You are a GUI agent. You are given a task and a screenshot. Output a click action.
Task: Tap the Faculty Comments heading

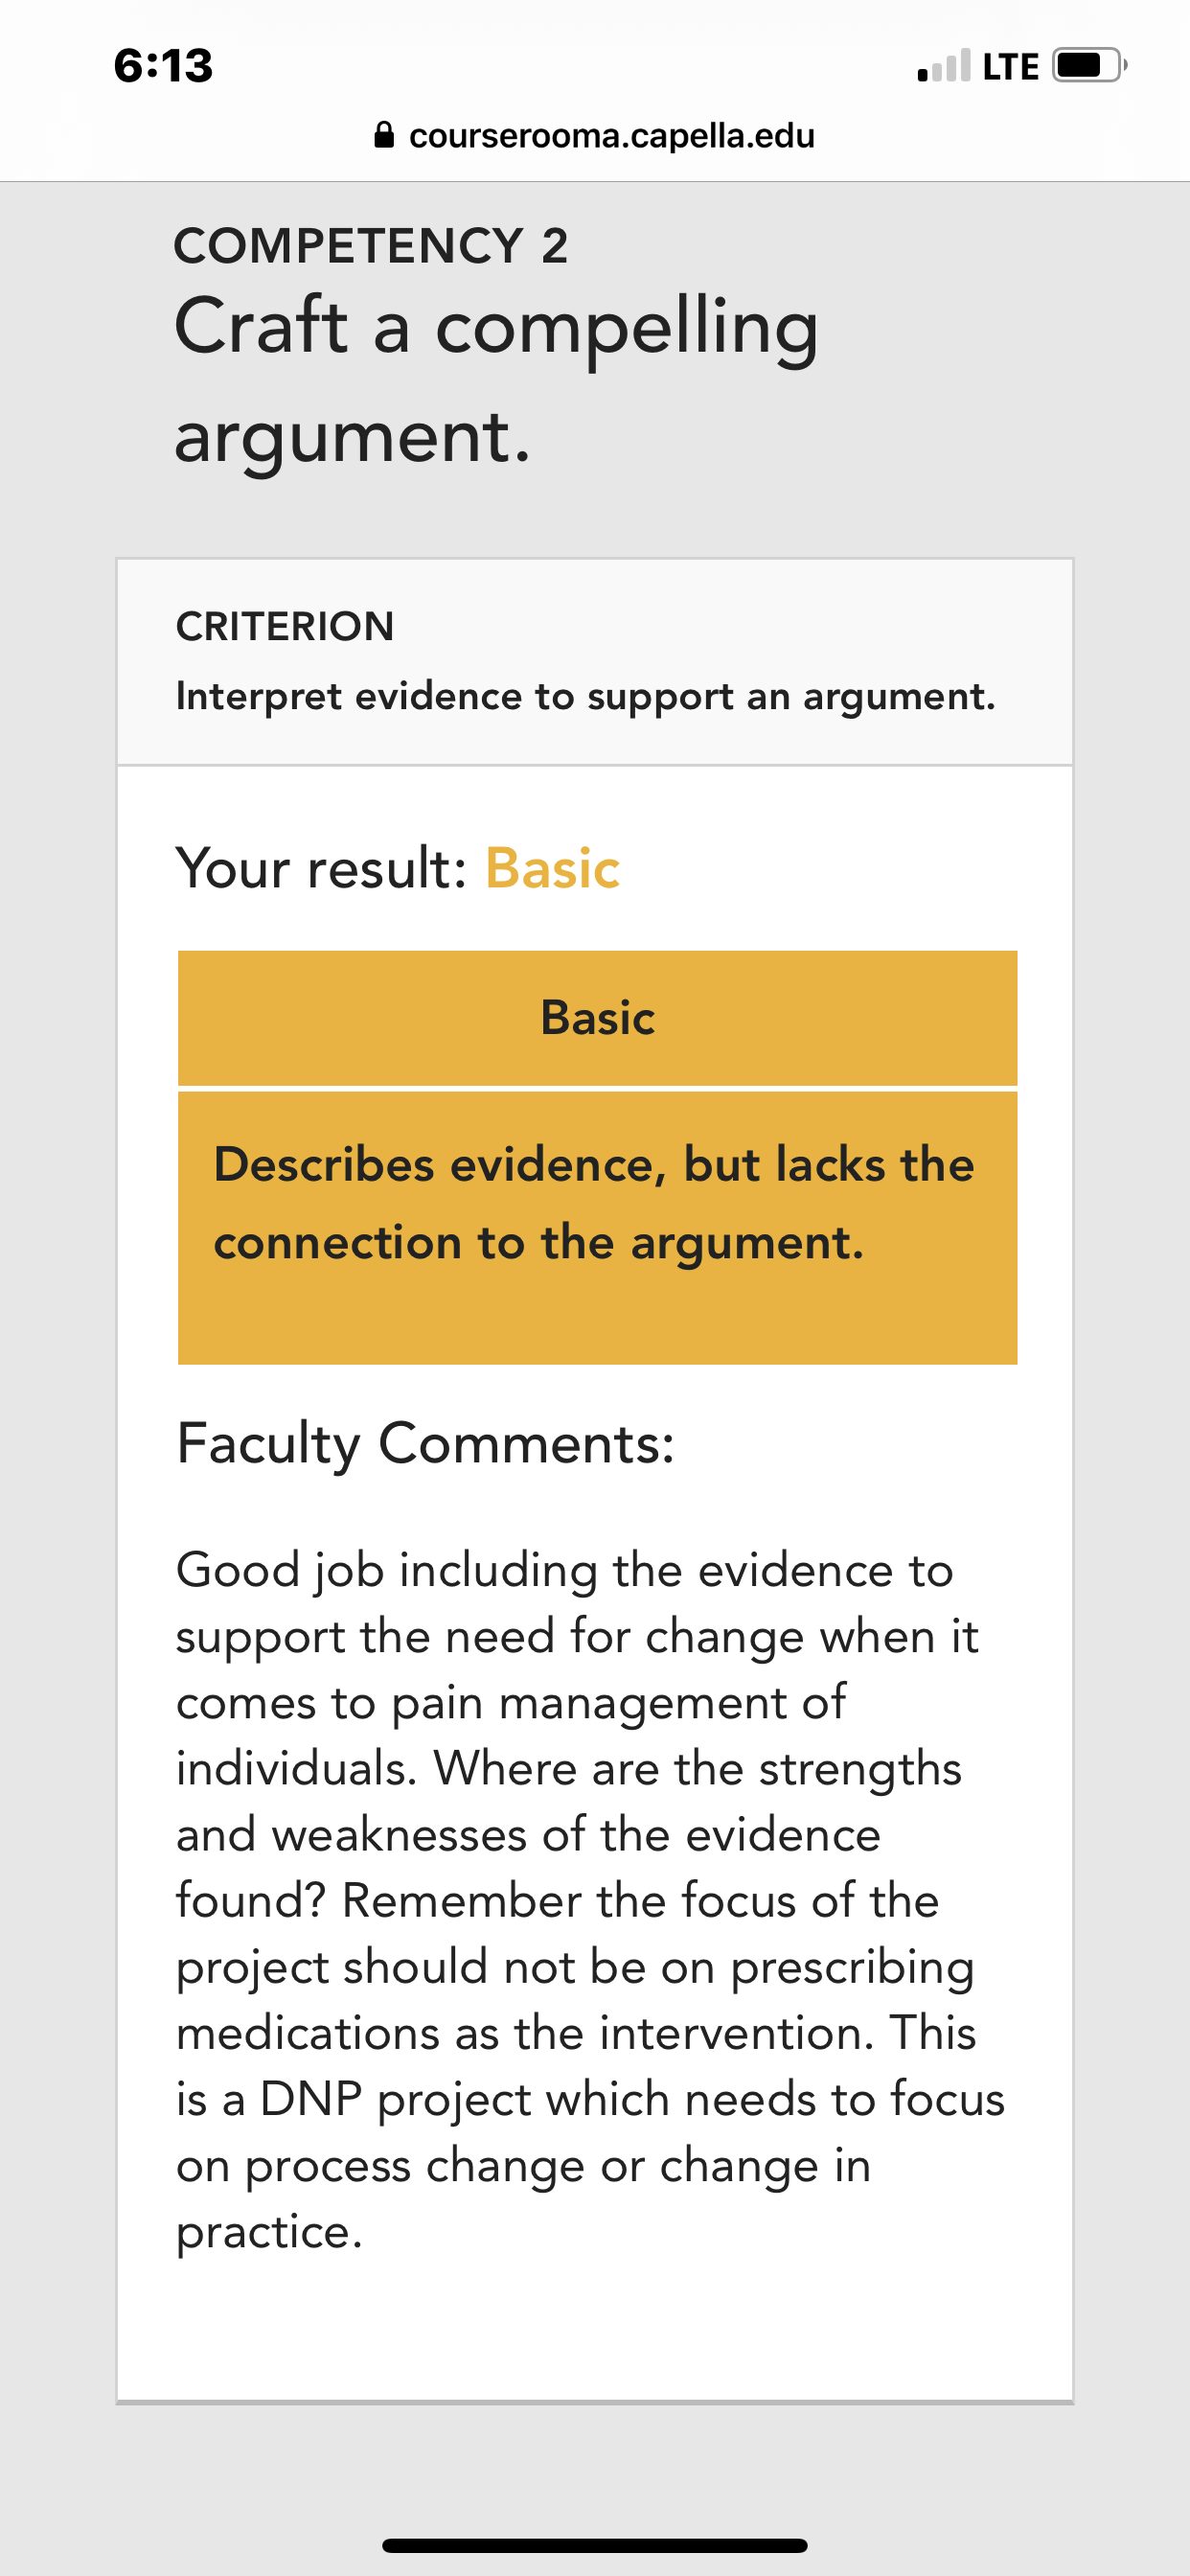click(x=426, y=1443)
